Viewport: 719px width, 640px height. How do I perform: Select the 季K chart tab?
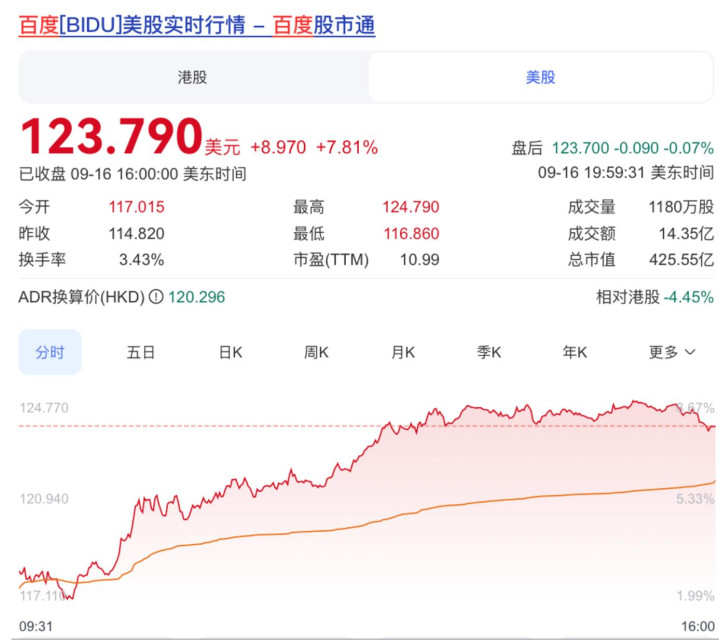click(489, 352)
